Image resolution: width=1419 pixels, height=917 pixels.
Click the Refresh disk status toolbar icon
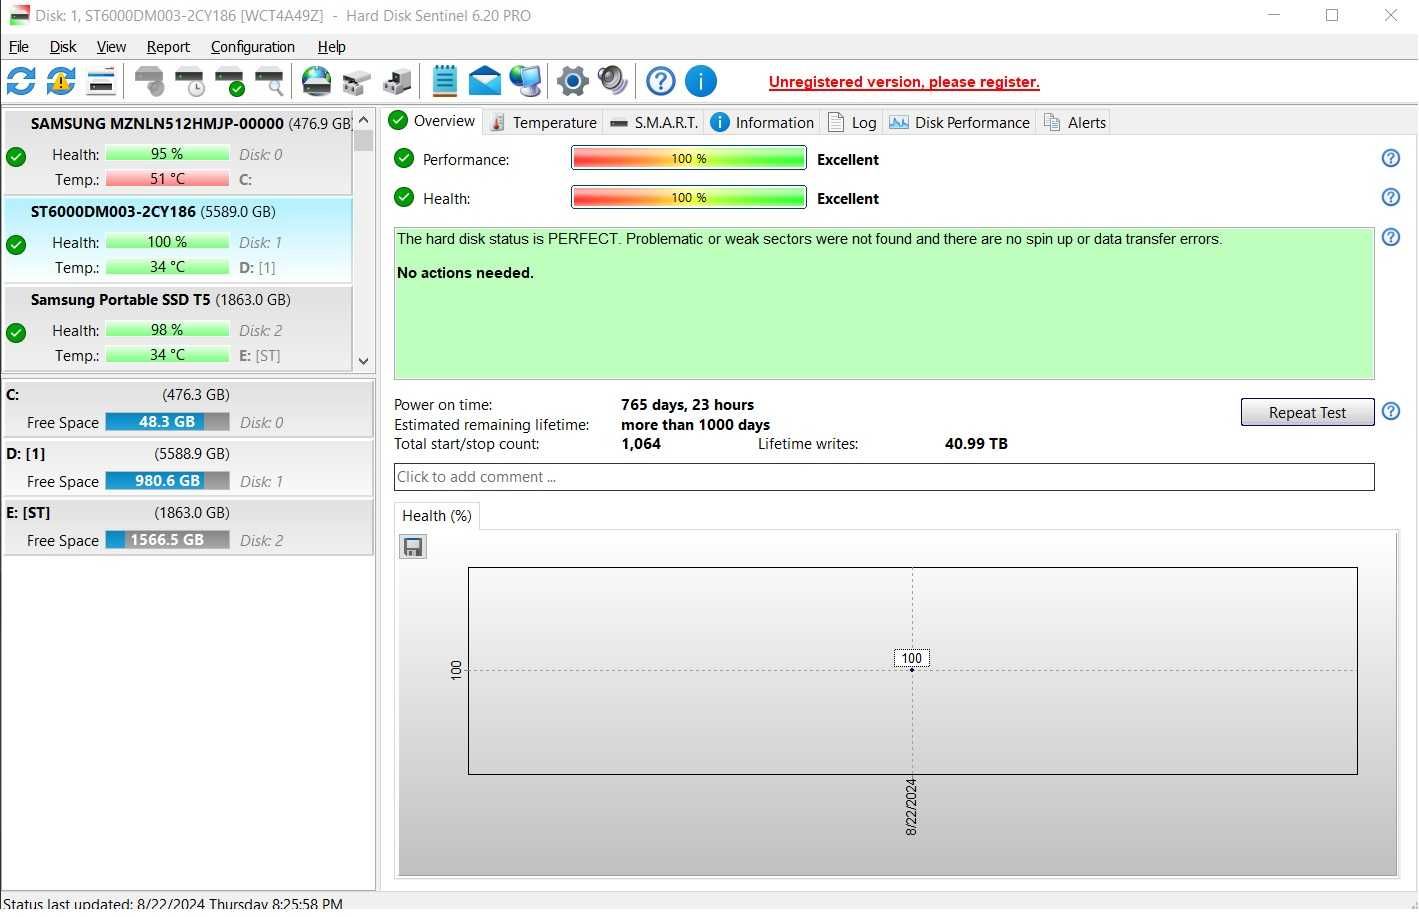click(21, 81)
